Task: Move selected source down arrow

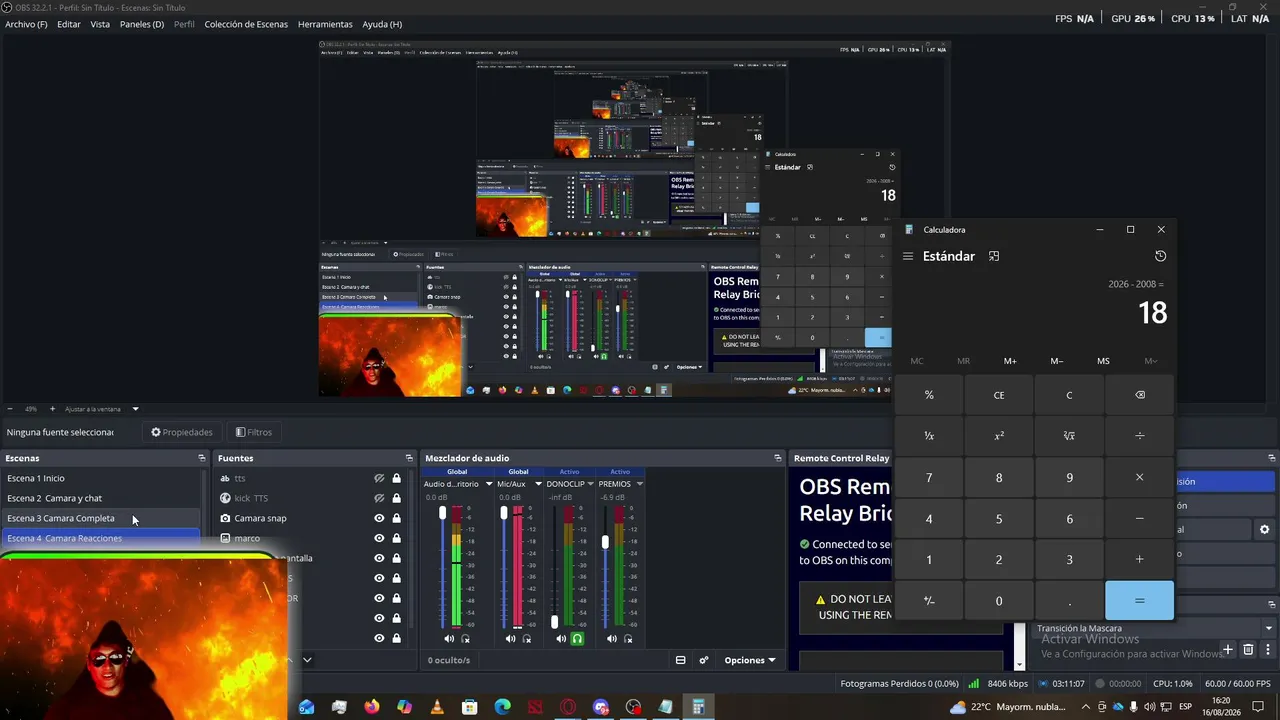Action: point(307,660)
